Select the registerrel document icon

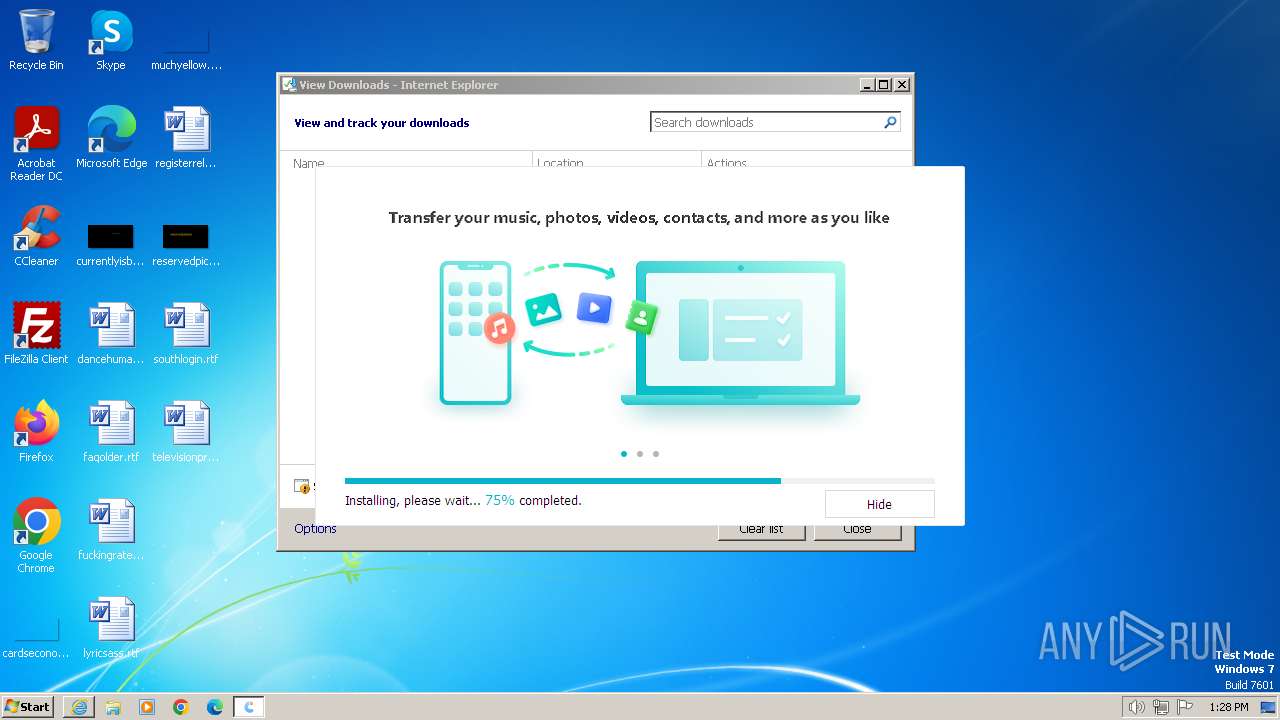[x=186, y=137]
